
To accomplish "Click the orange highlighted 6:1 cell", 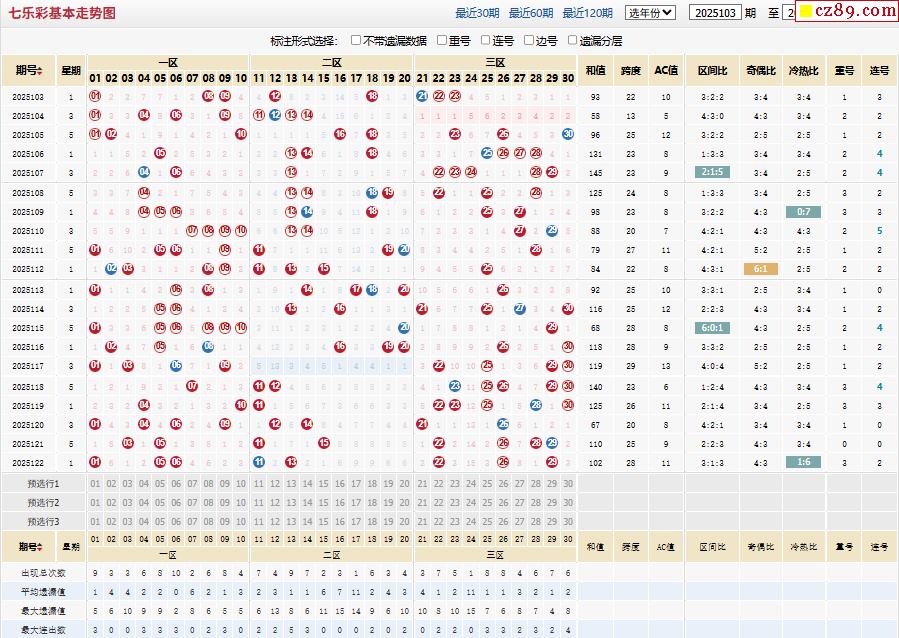I will coord(760,269).
